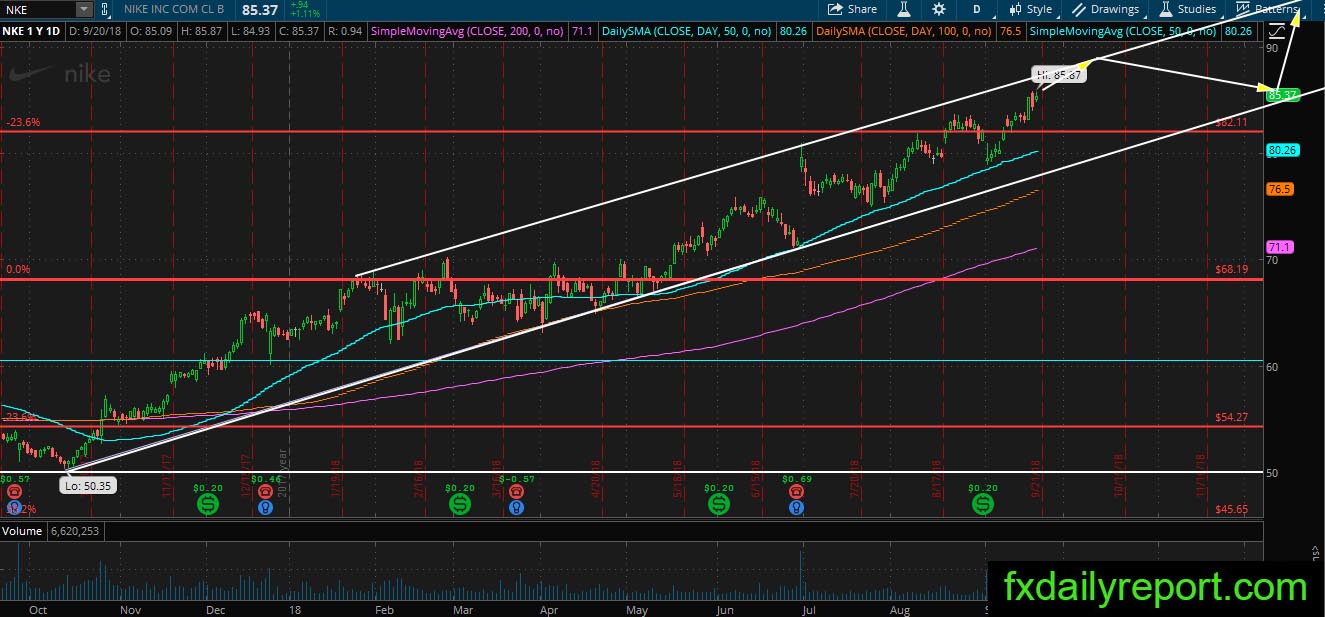Viewport: 1325px width, 617px height.
Task: Click the NIKE INC COM CL B description
Action: (175, 9)
